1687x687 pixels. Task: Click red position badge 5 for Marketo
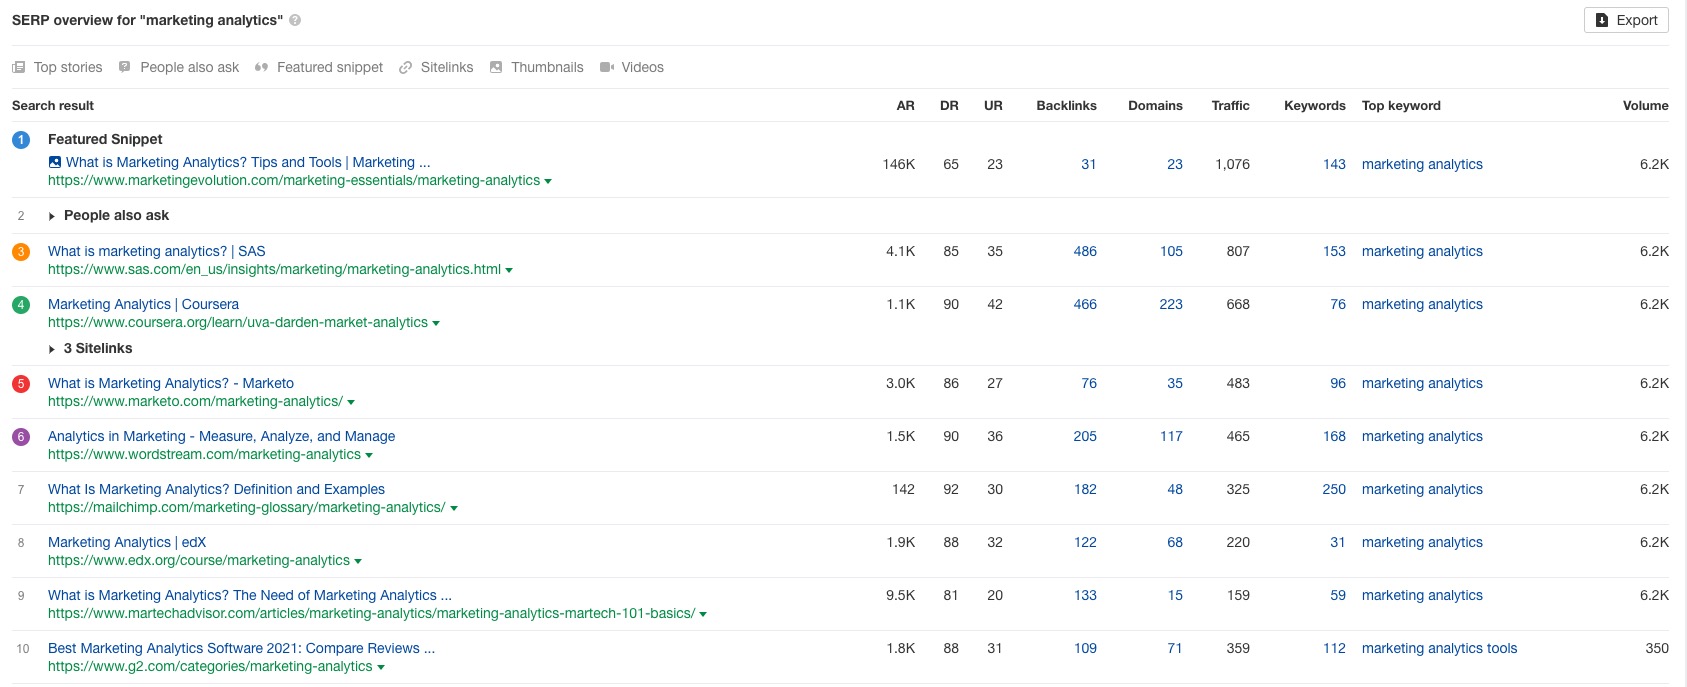tap(21, 384)
